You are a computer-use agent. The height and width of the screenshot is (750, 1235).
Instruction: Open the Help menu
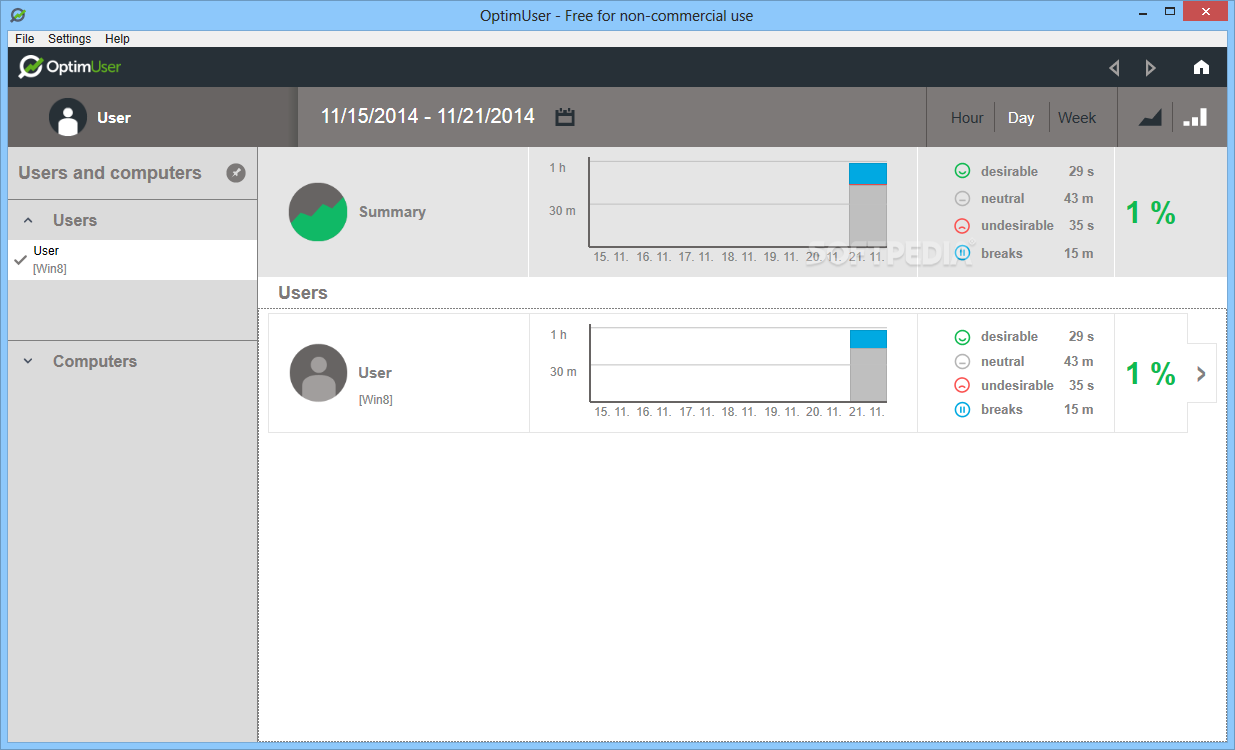point(118,39)
